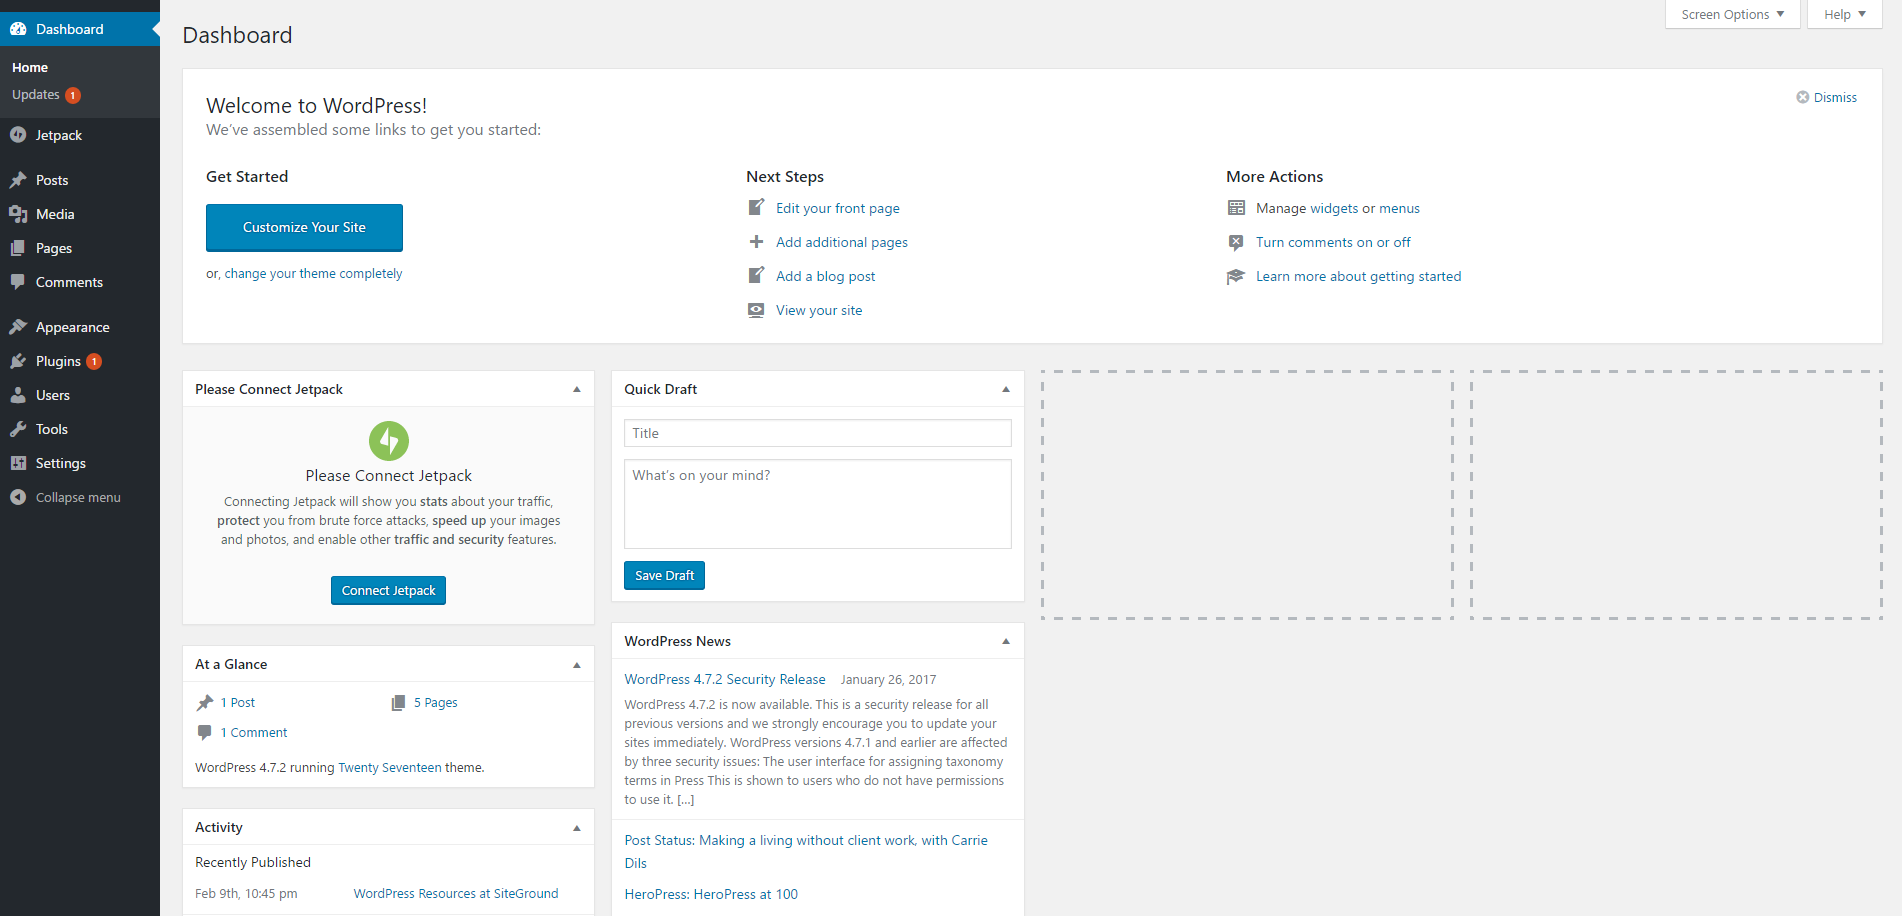Open WordPress Resources at SiteGround post link
This screenshot has width=1902, height=916.
(x=456, y=893)
